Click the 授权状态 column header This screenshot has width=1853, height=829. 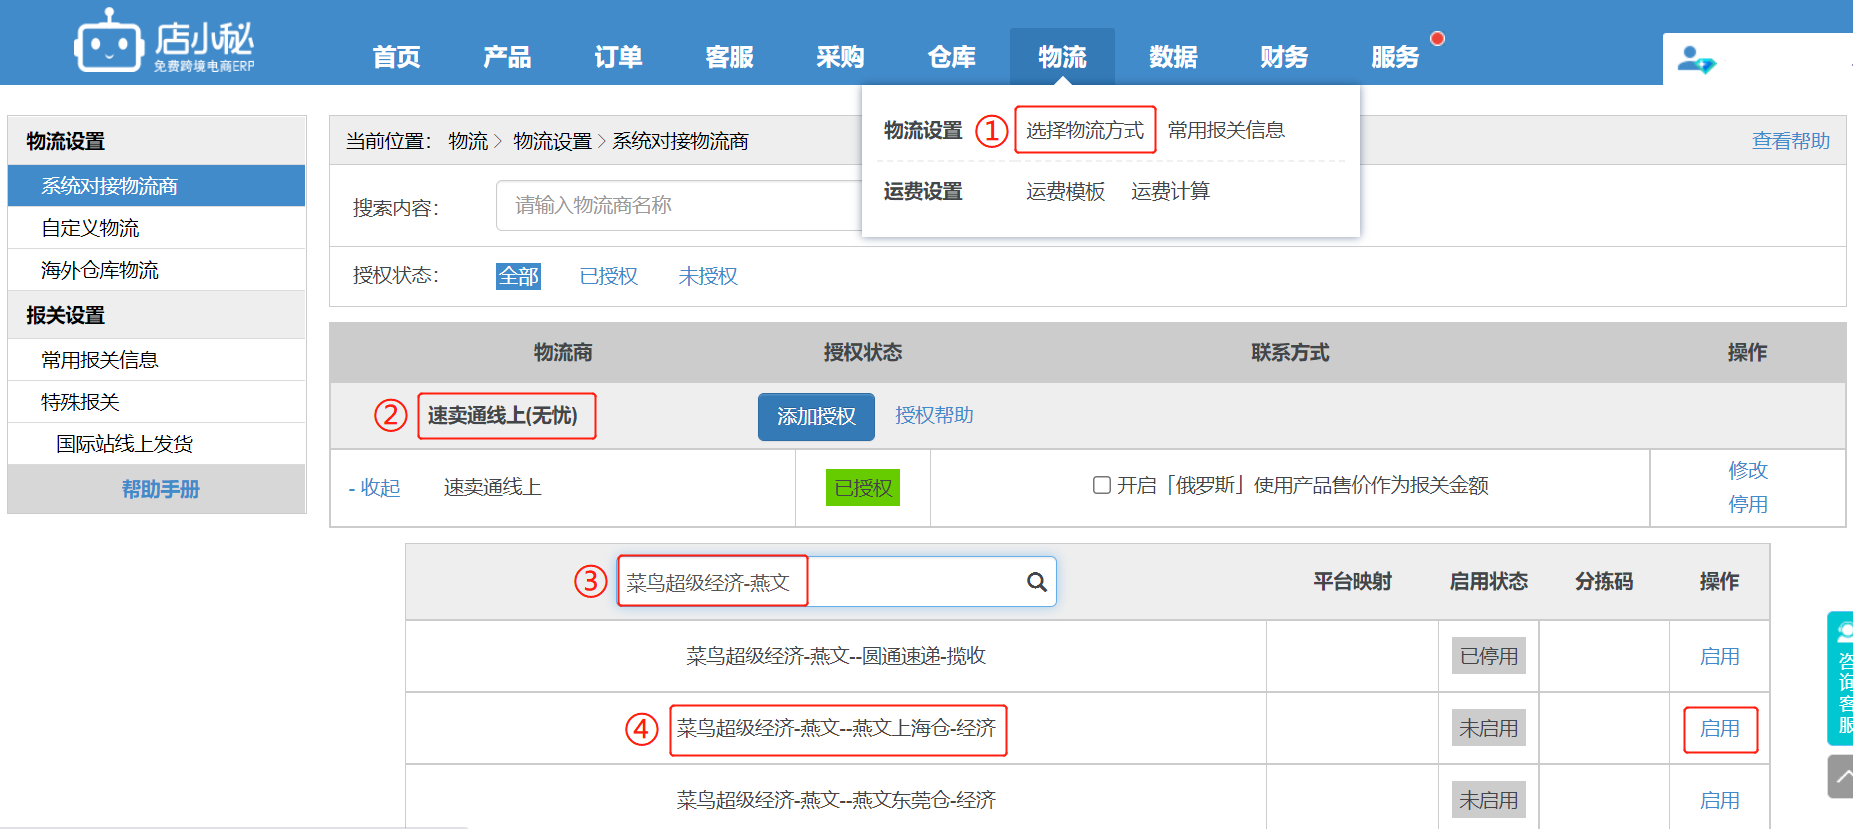863,352
